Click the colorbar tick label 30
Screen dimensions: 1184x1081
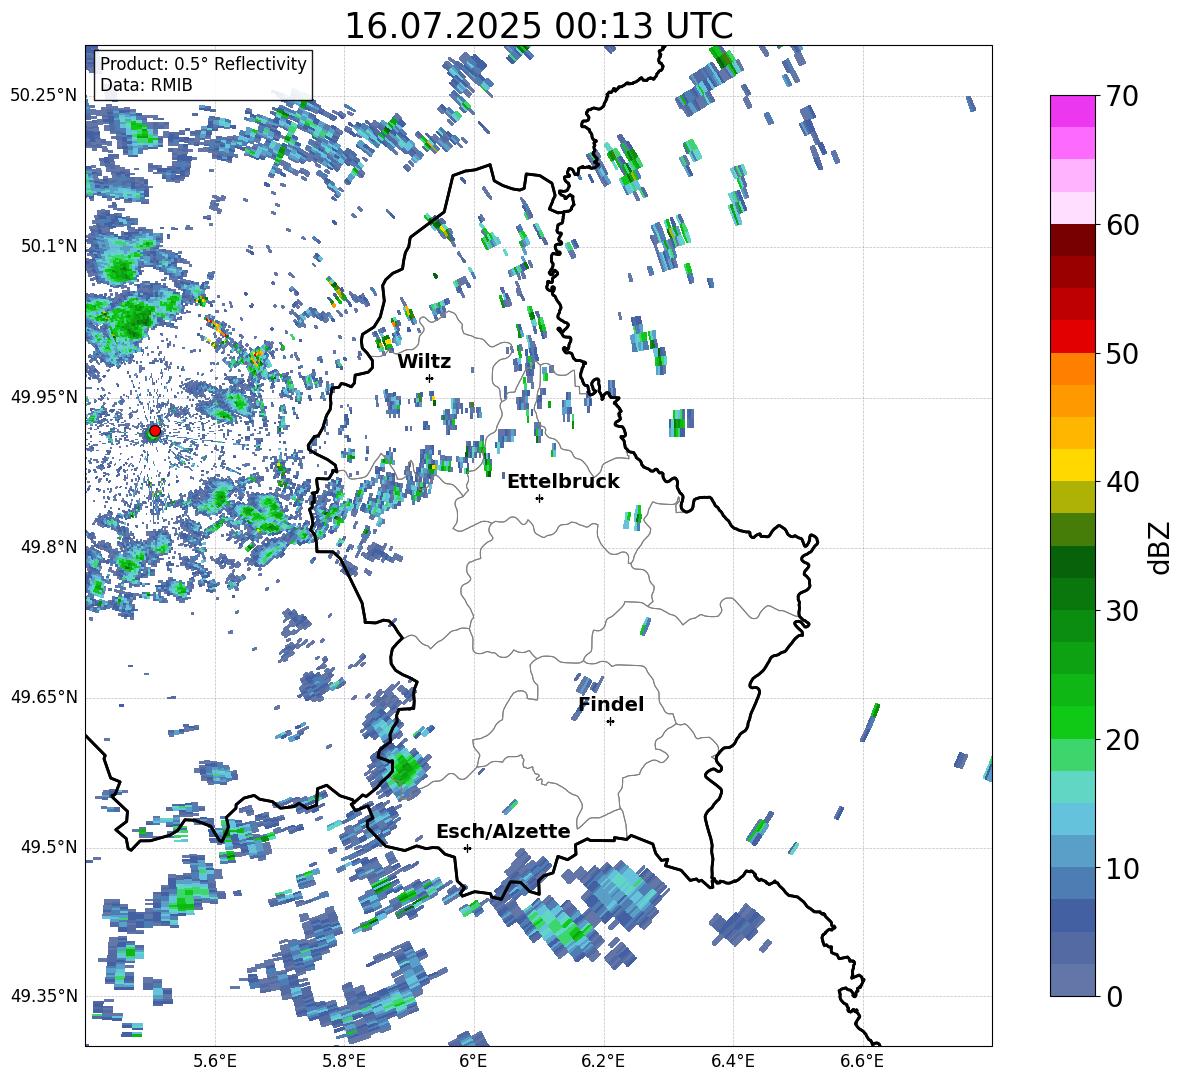(1122, 611)
